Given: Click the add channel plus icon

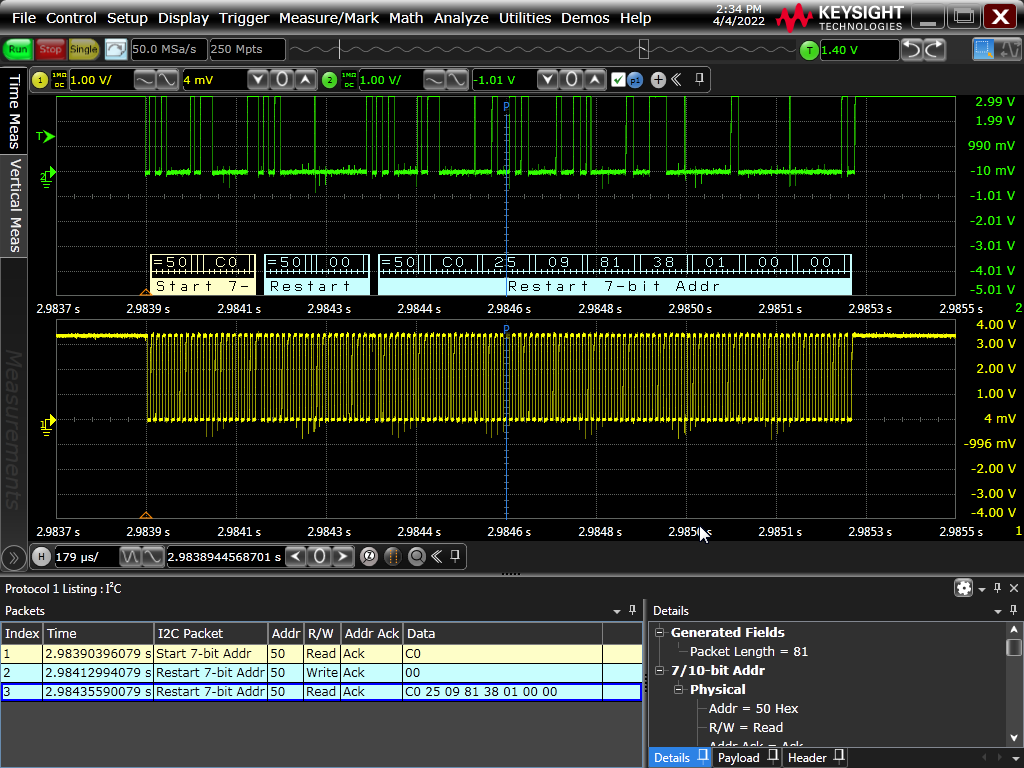Looking at the screenshot, I should pos(658,80).
